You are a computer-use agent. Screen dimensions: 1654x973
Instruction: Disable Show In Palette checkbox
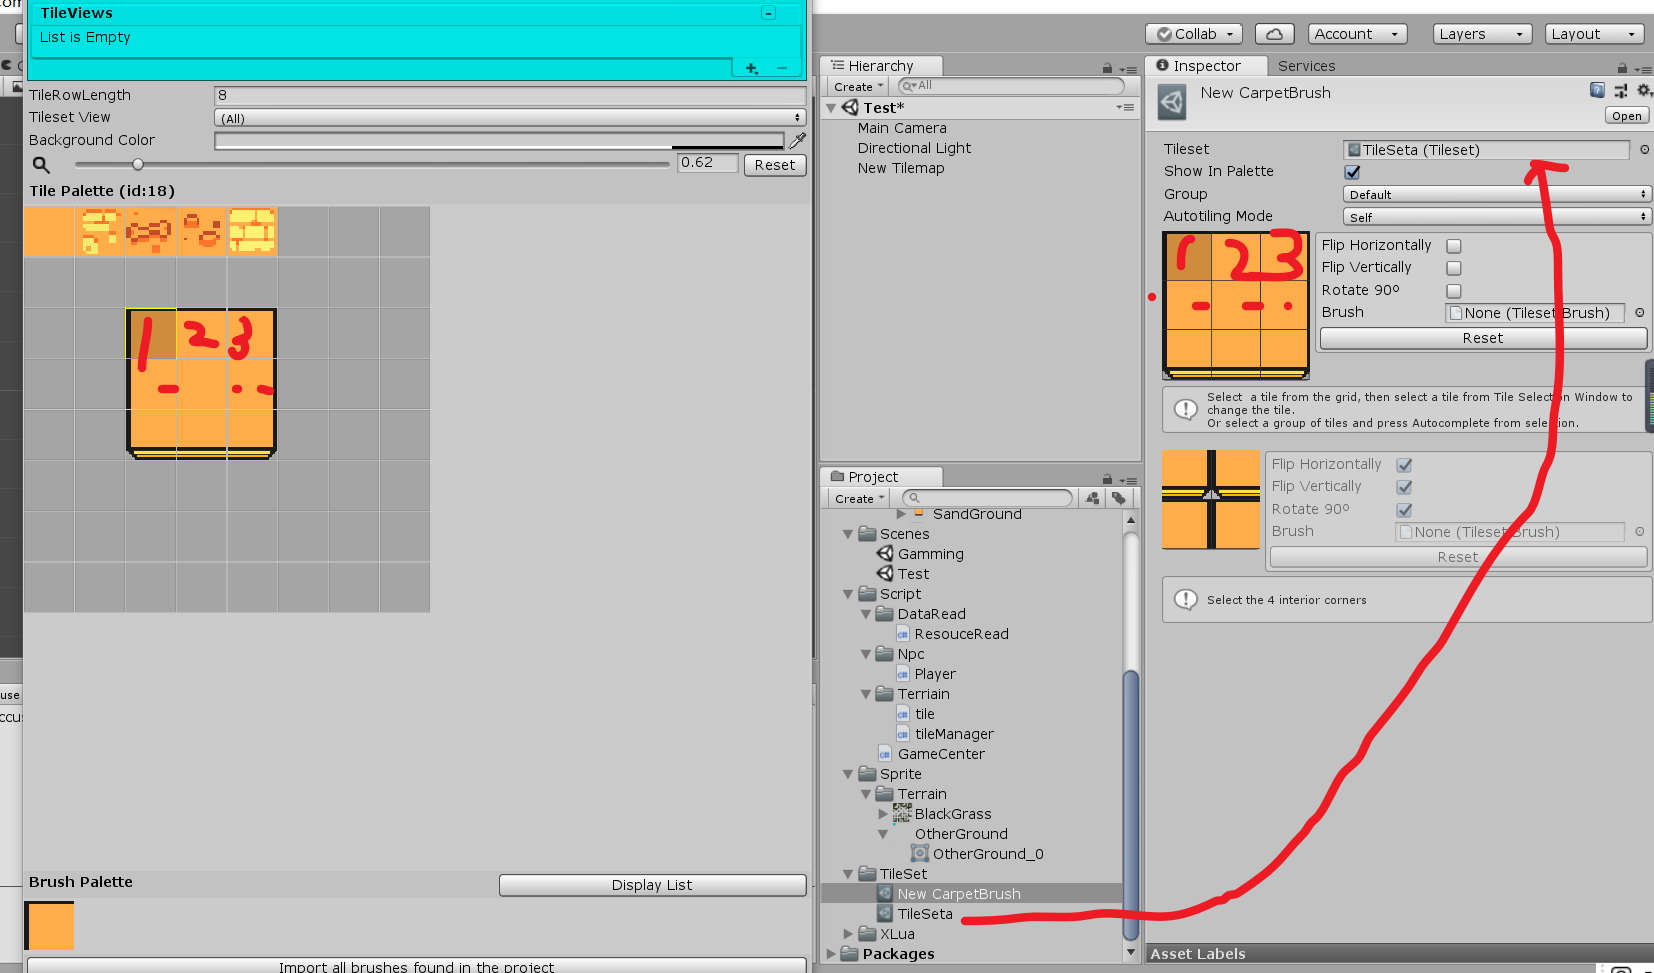point(1352,172)
